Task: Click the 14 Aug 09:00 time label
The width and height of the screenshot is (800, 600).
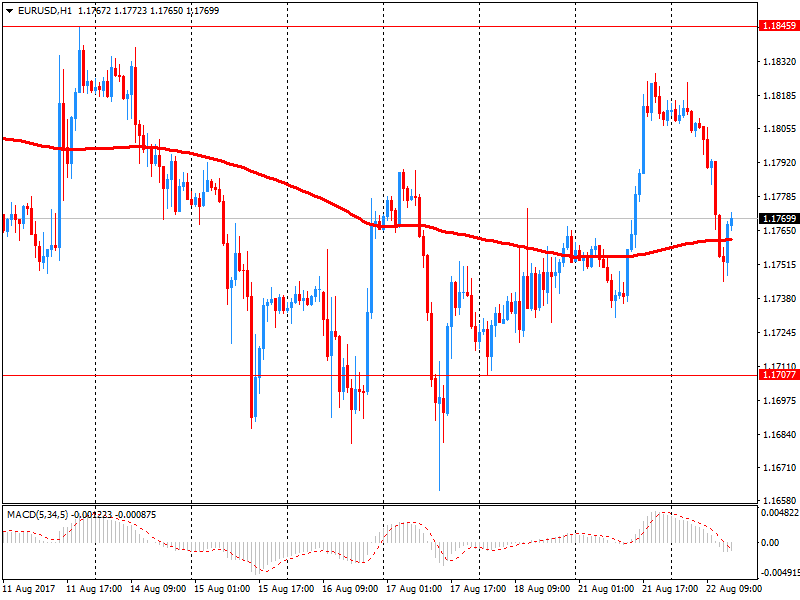Action: tap(158, 589)
